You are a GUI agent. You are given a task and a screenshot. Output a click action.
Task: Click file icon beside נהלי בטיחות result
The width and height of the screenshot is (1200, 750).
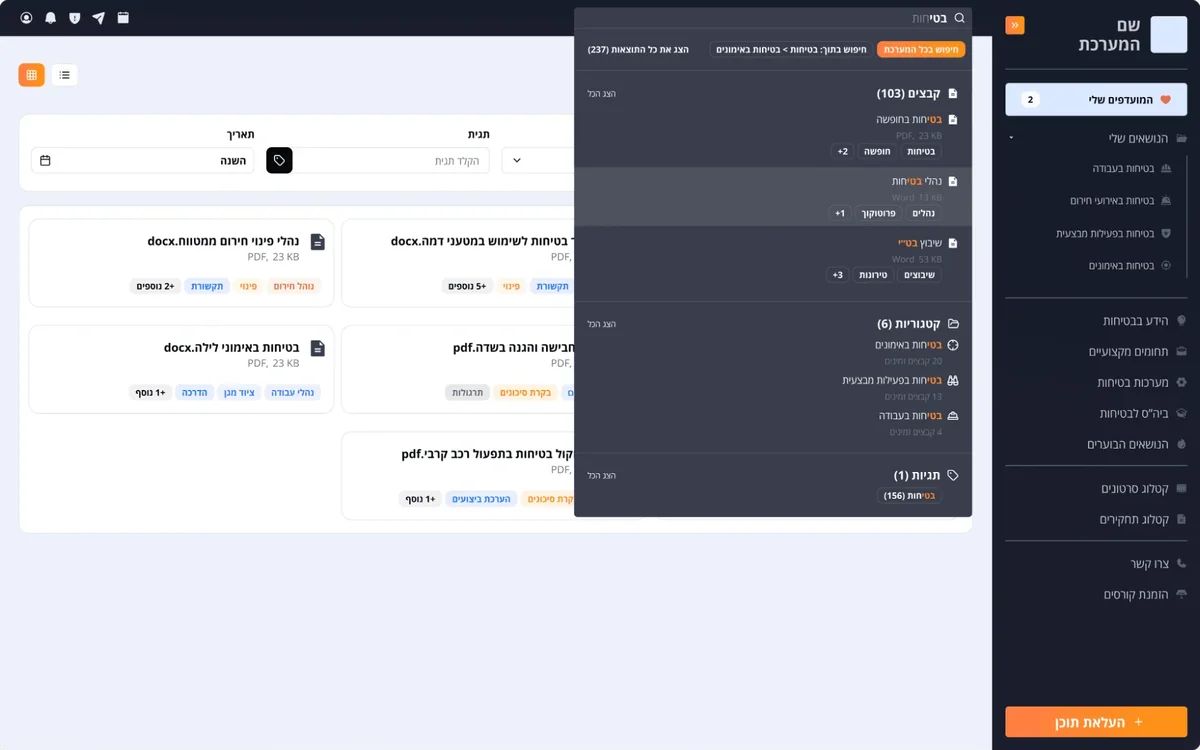point(953,182)
